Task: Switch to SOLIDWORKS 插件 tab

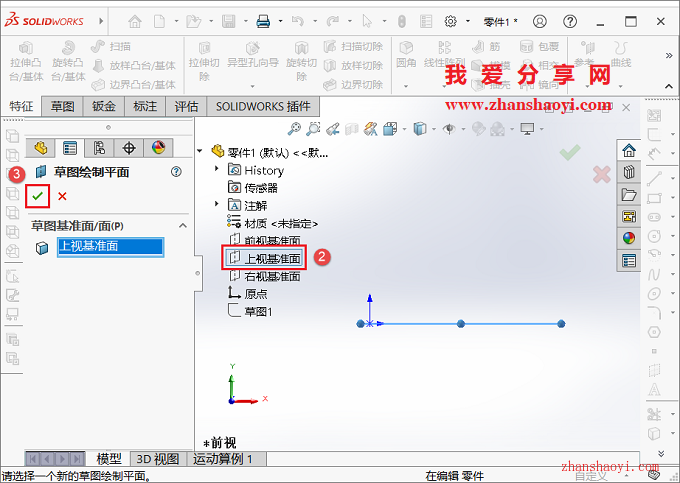Action: pyautogui.click(x=263, y=106)
